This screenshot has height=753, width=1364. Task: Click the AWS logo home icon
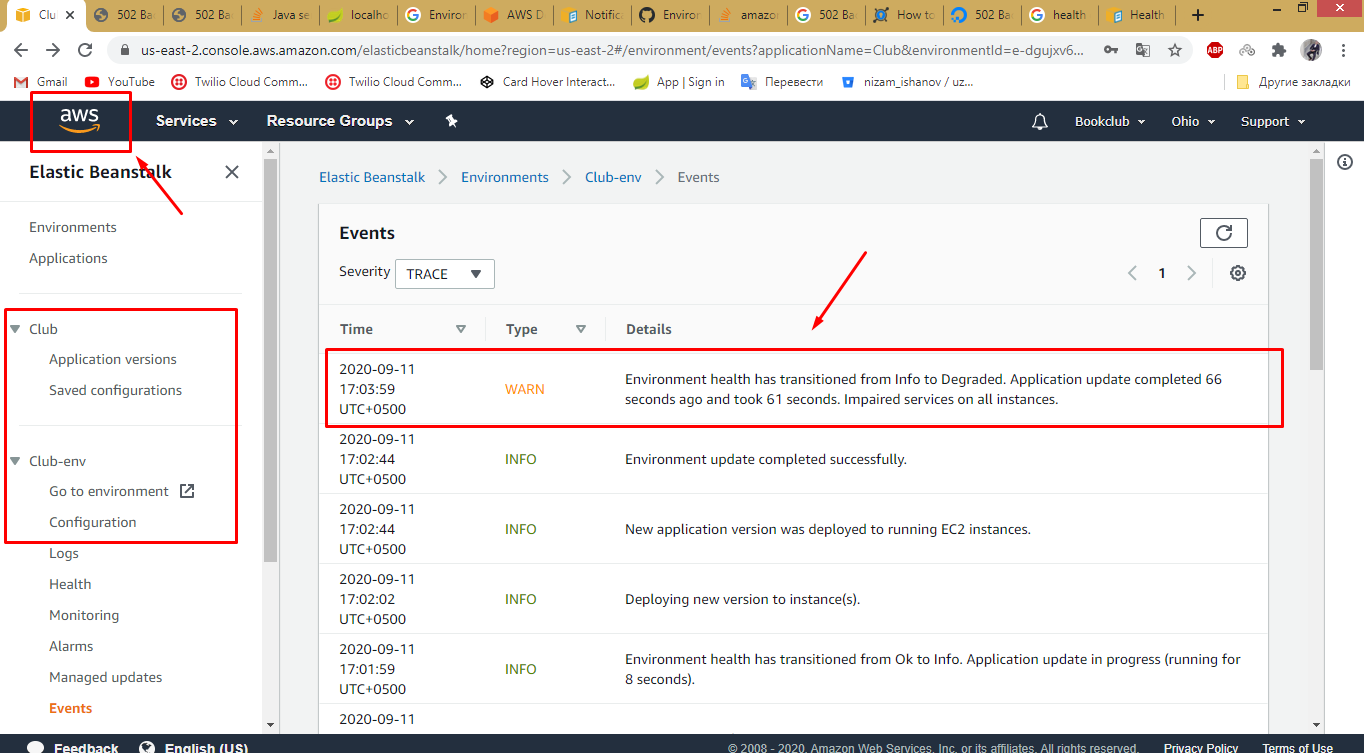pyautogui.click(x=80, y=120)
